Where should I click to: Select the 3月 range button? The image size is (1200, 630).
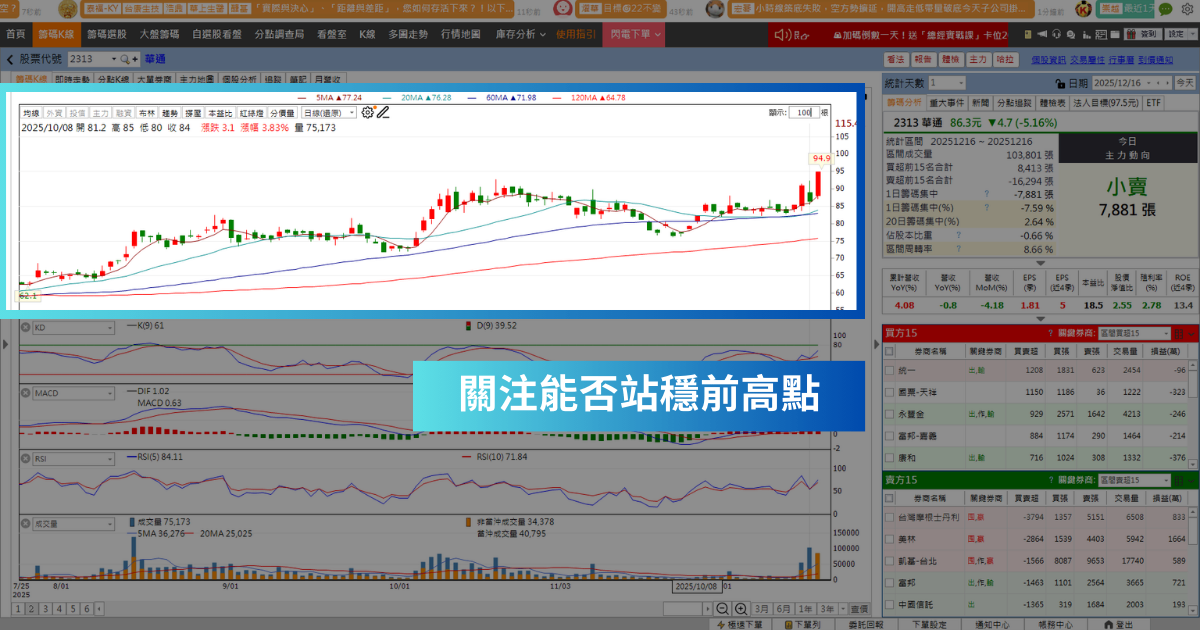point(761,609)
